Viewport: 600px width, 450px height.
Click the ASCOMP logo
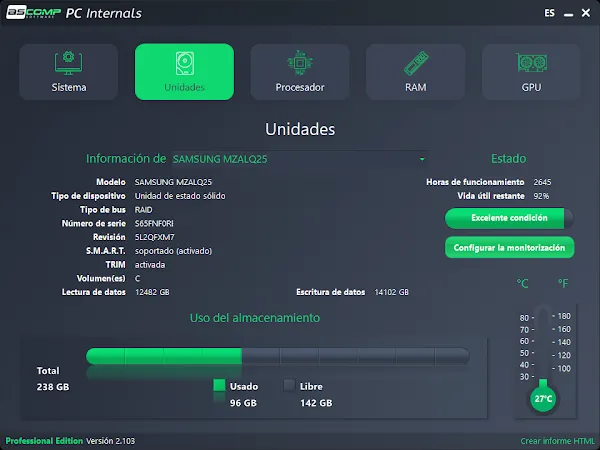(x=33, y=12)
